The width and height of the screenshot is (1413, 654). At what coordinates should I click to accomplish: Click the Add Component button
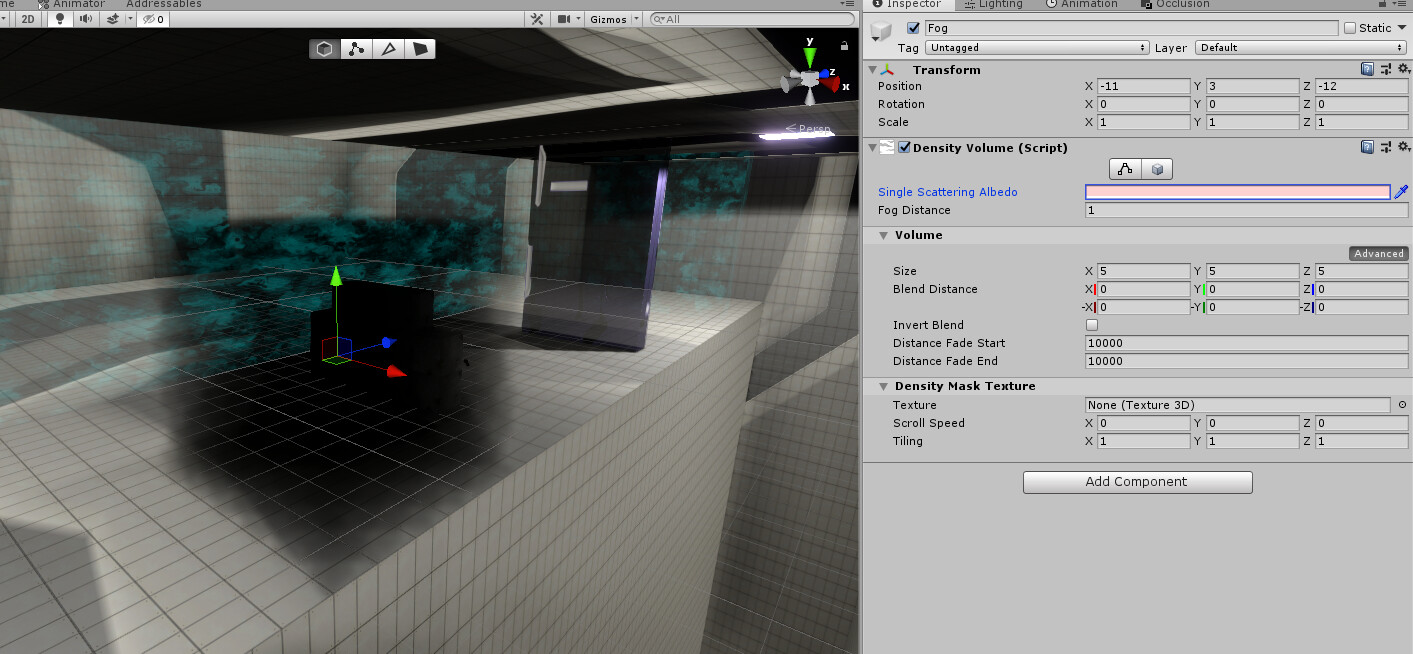[x=1137, y=482]
